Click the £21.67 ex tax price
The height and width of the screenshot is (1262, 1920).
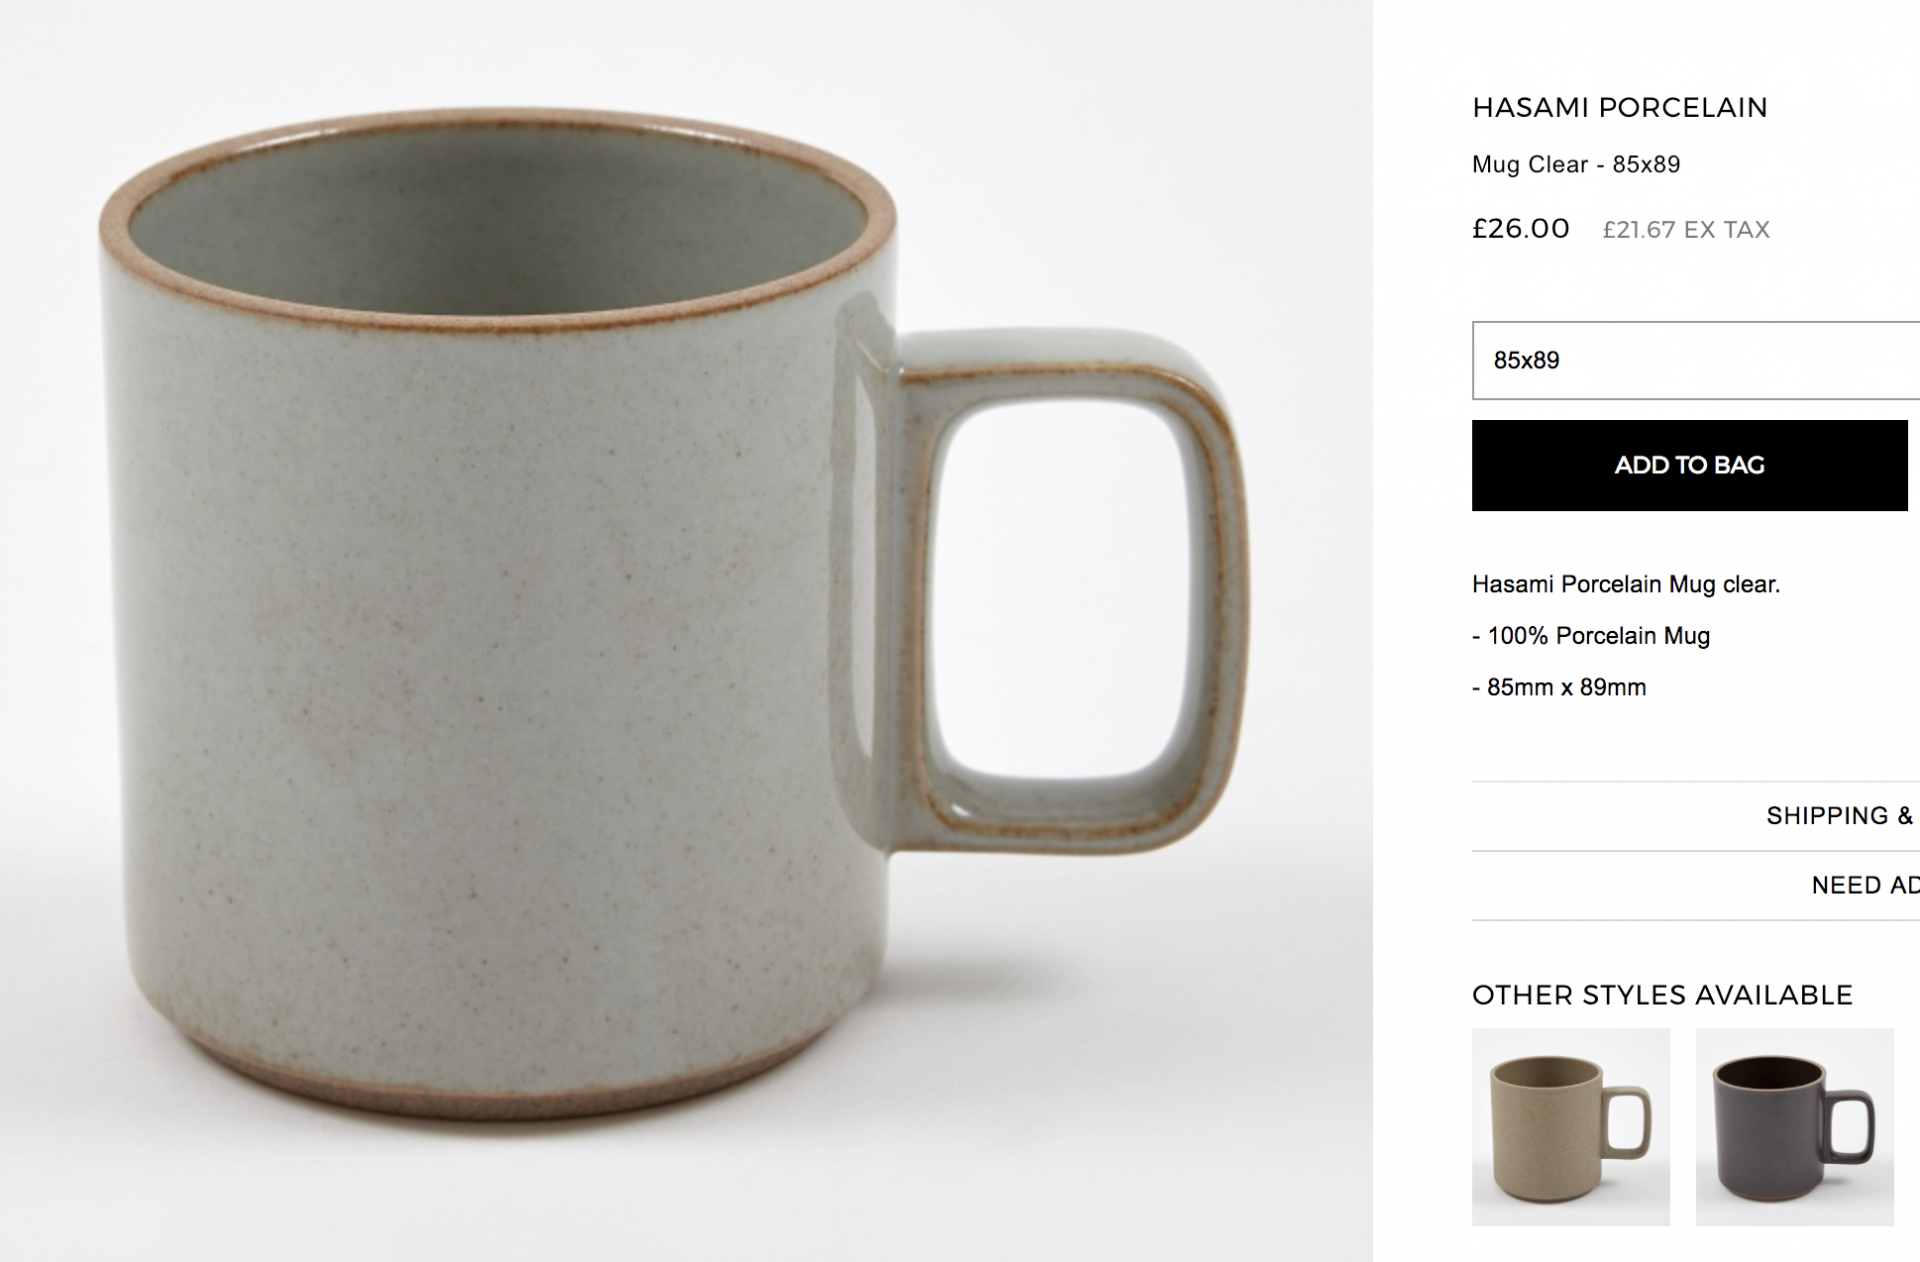tap(1685, 230)
